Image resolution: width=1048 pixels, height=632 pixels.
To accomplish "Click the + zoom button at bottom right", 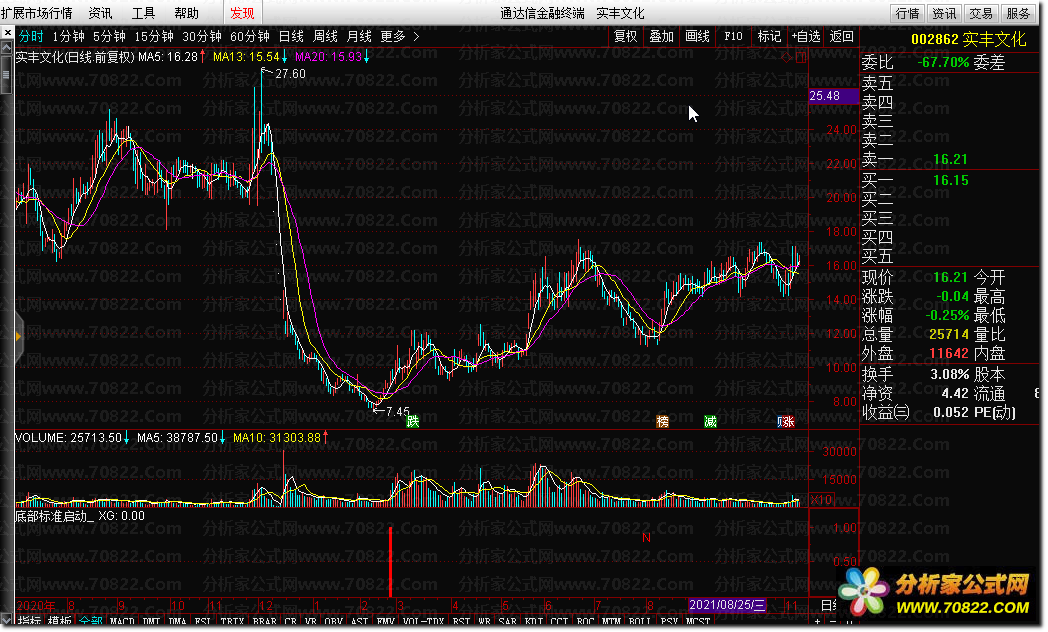I will 817,622.
